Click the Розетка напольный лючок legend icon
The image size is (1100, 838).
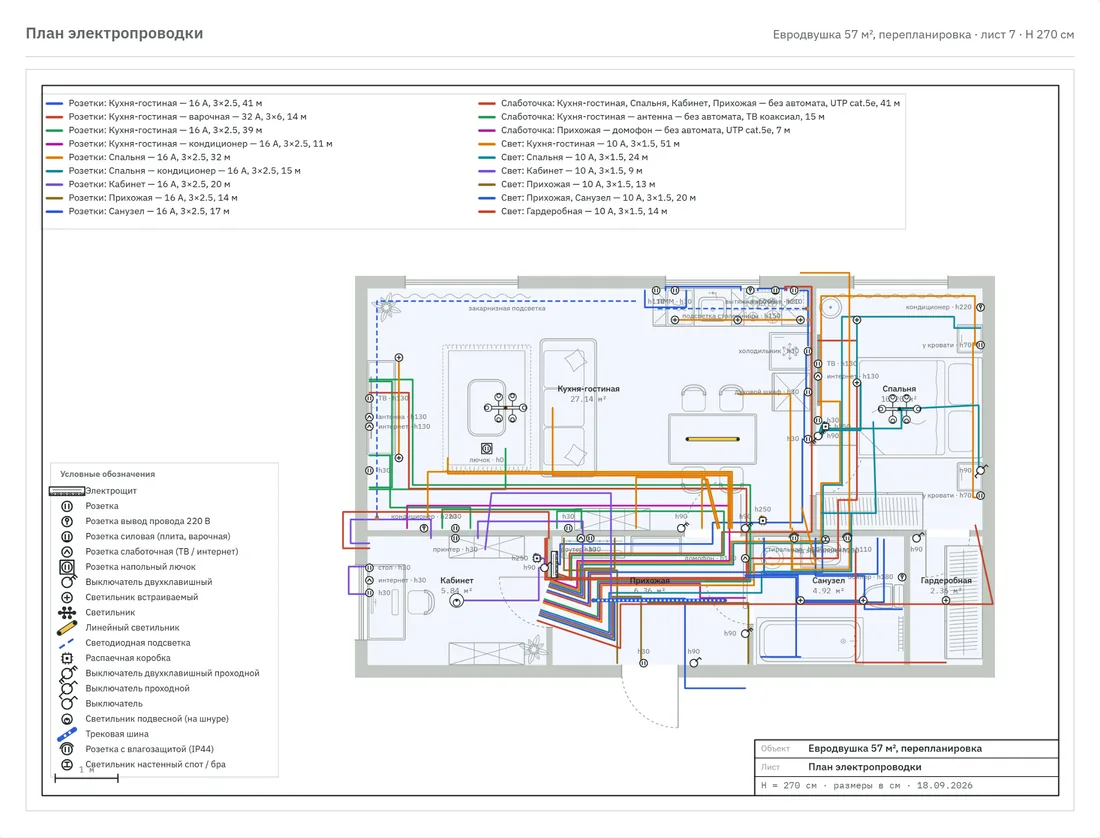pyautogui.click(x=67, y=567)
